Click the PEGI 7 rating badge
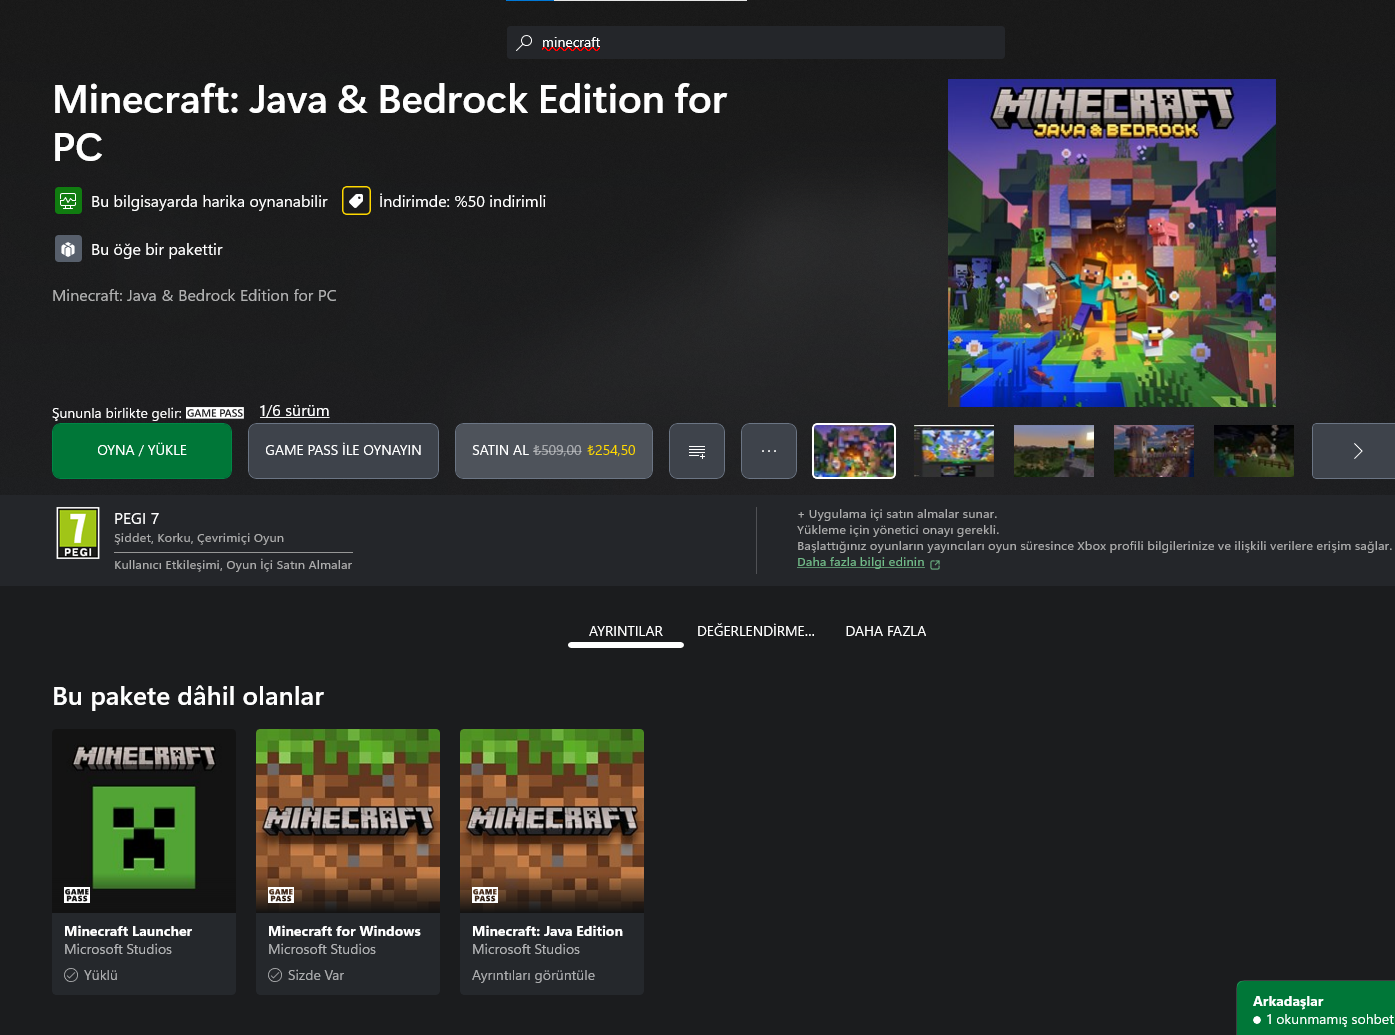This screenshot has height=1035, width=1395. click(x=78, y=533)
